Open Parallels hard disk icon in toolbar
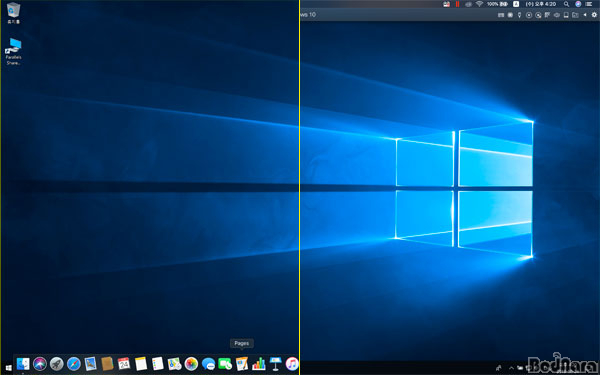Image resolution: width=600 pixels, height=375 pixels. pyautogui.click(x=566, y=15)
